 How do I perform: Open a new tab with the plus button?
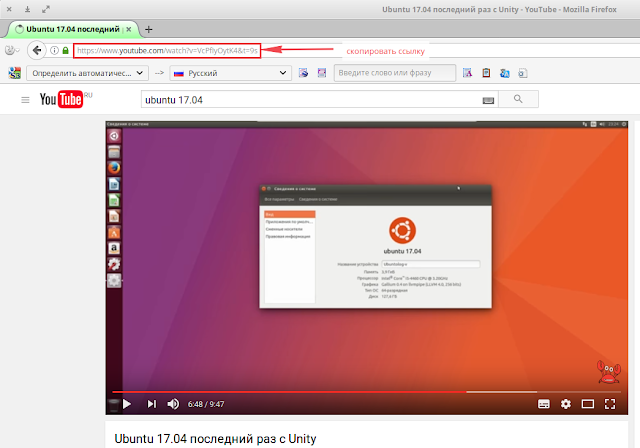pos(149,29)
